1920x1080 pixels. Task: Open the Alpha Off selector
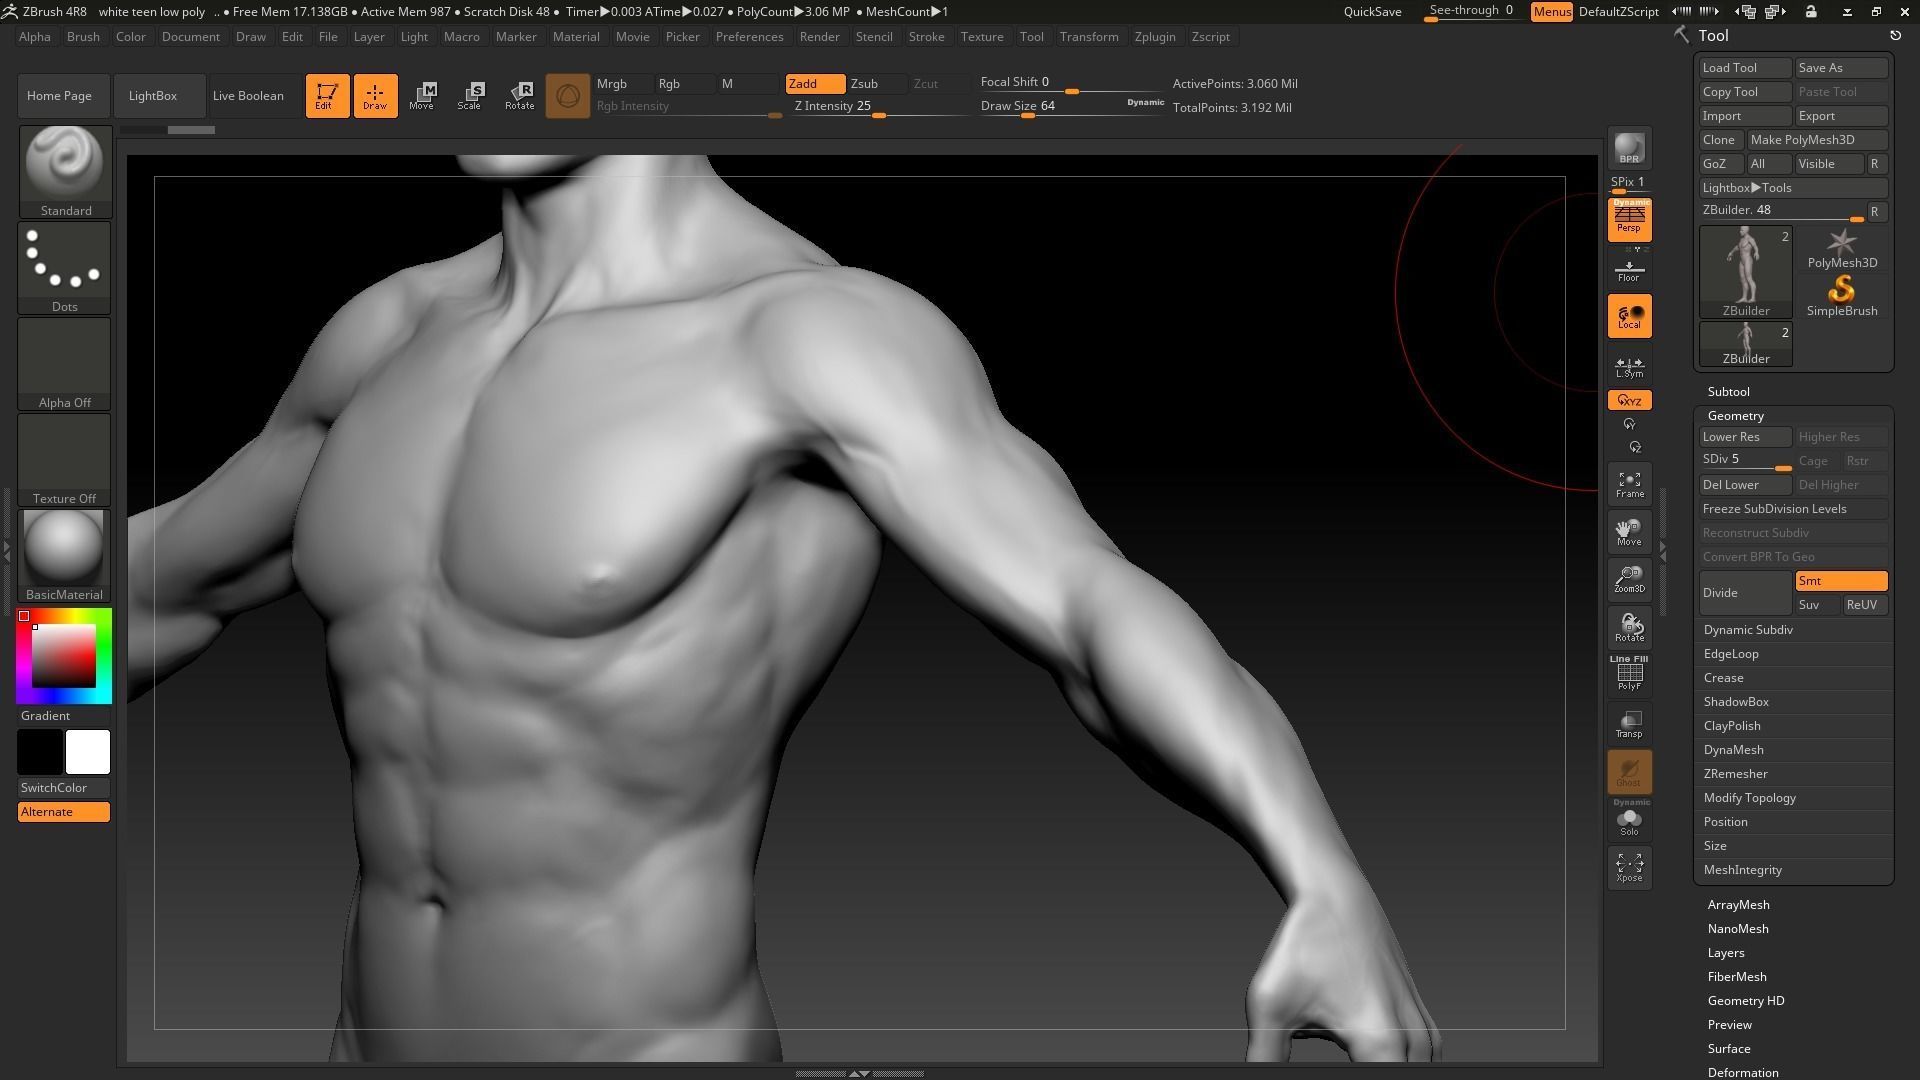click(65, 363)
